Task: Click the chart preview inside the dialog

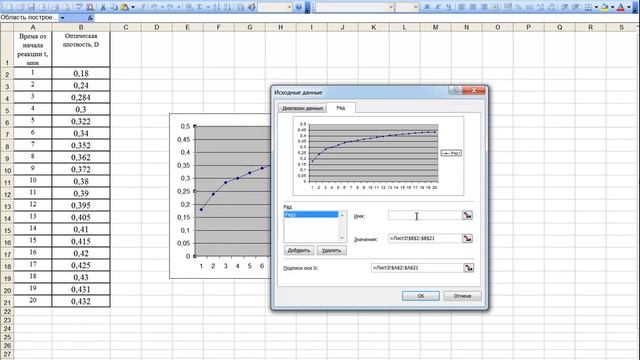Action: click(x=378, y=156)
